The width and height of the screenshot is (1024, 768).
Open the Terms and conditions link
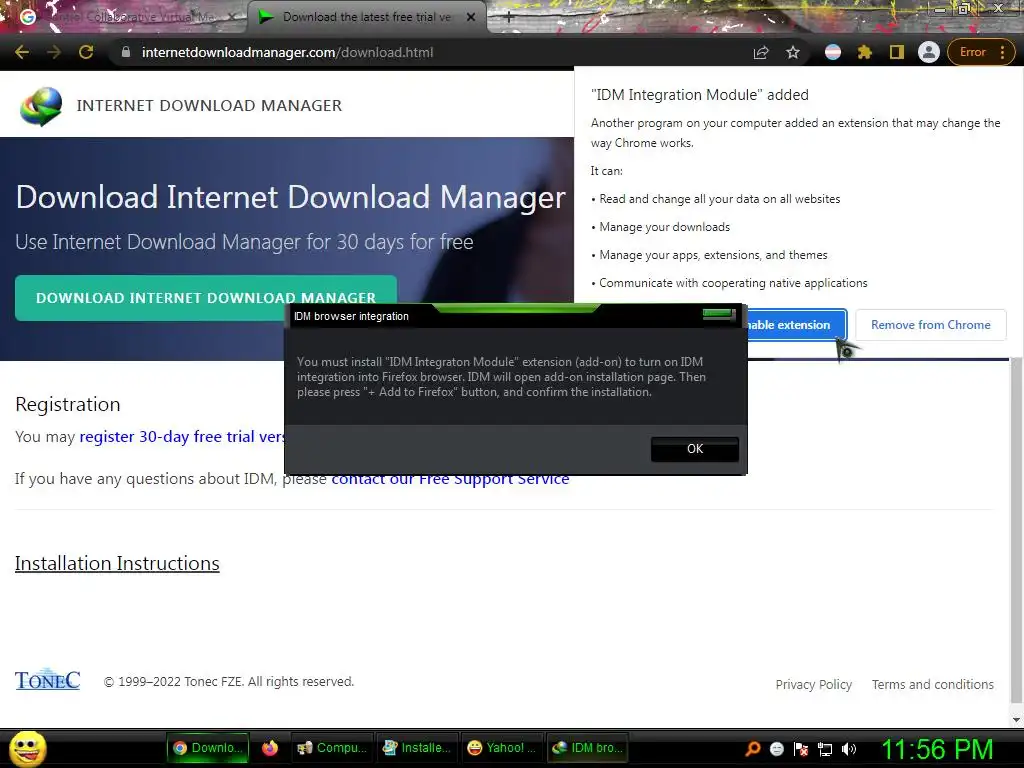933,684
